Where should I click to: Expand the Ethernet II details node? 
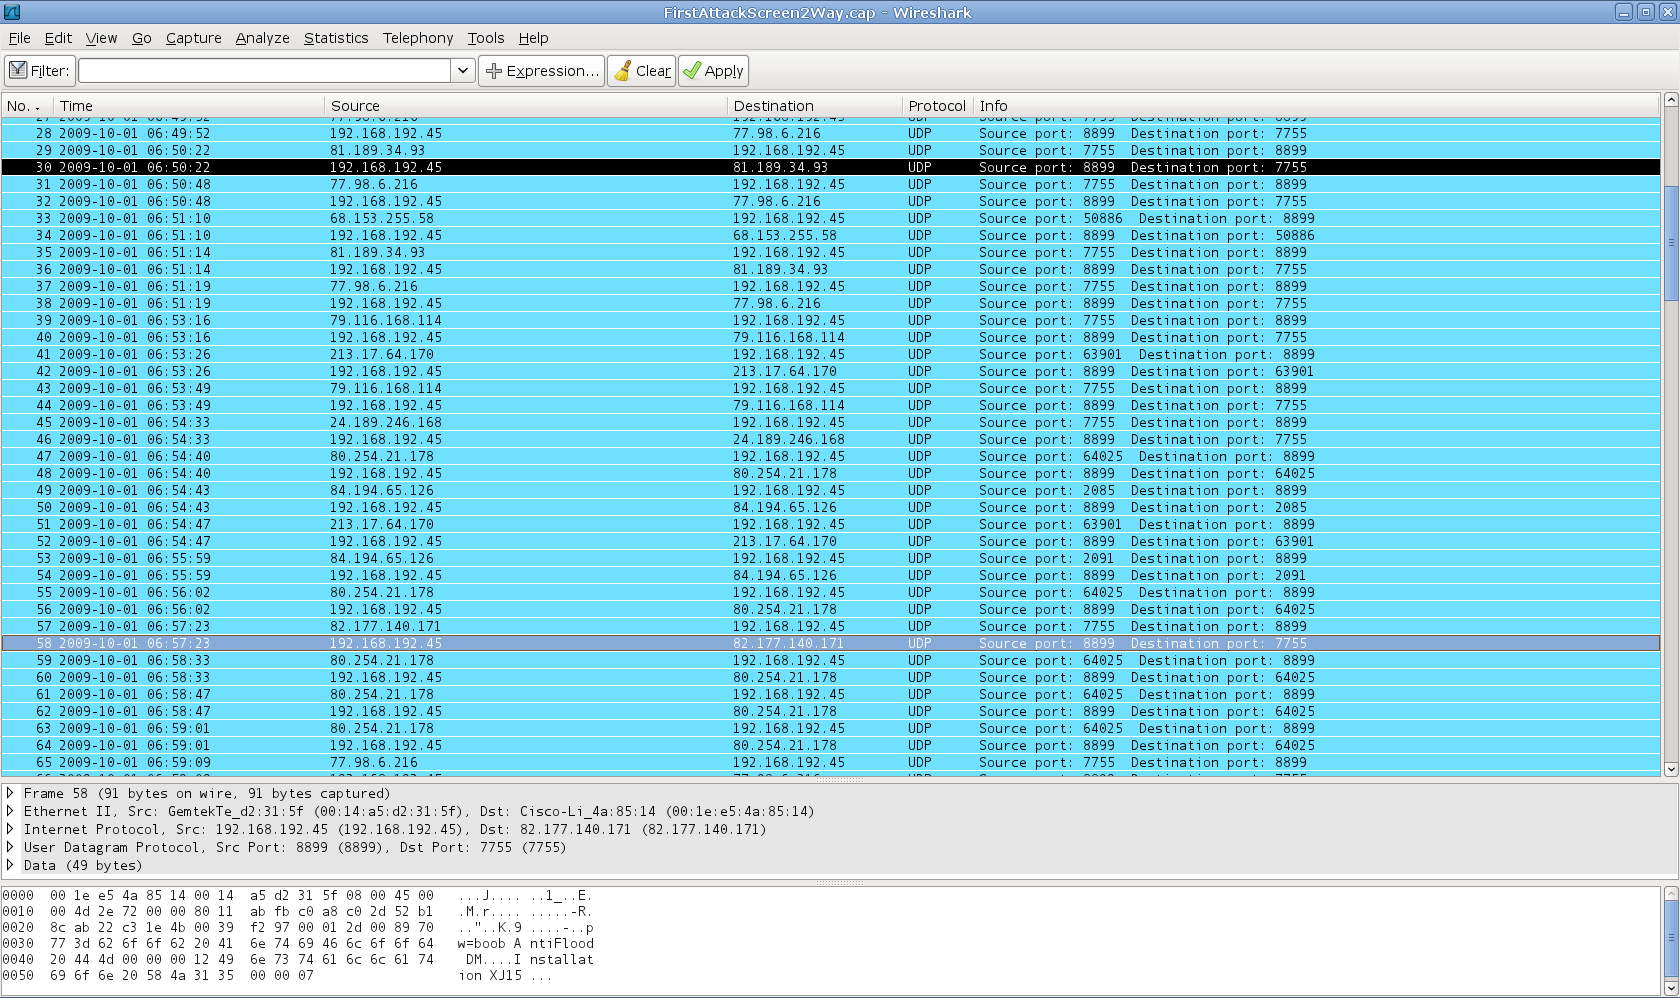tap(10, 811)
